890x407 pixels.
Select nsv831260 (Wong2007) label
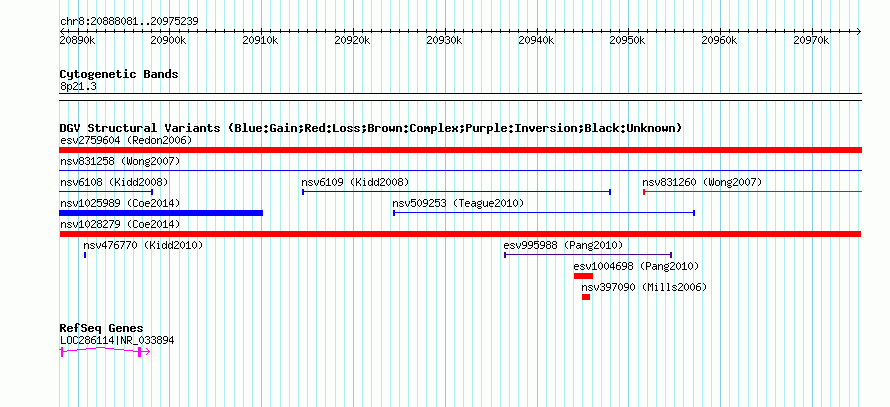(702, 182)
